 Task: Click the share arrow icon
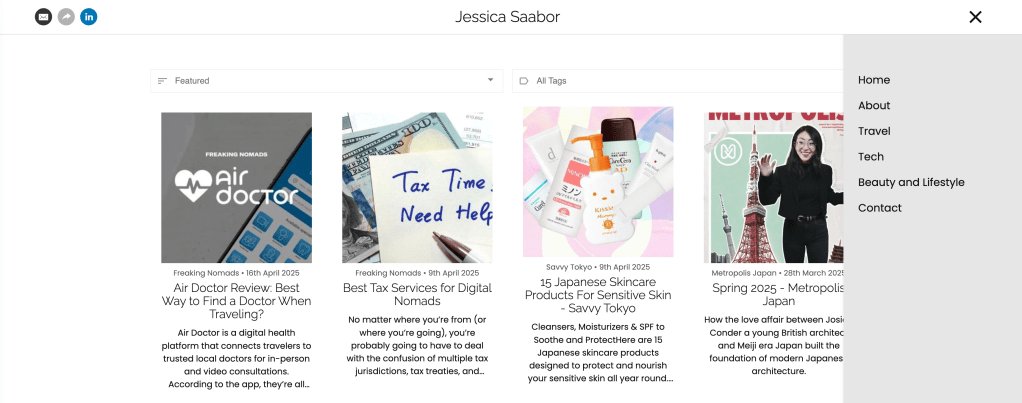tap(66, 17)
